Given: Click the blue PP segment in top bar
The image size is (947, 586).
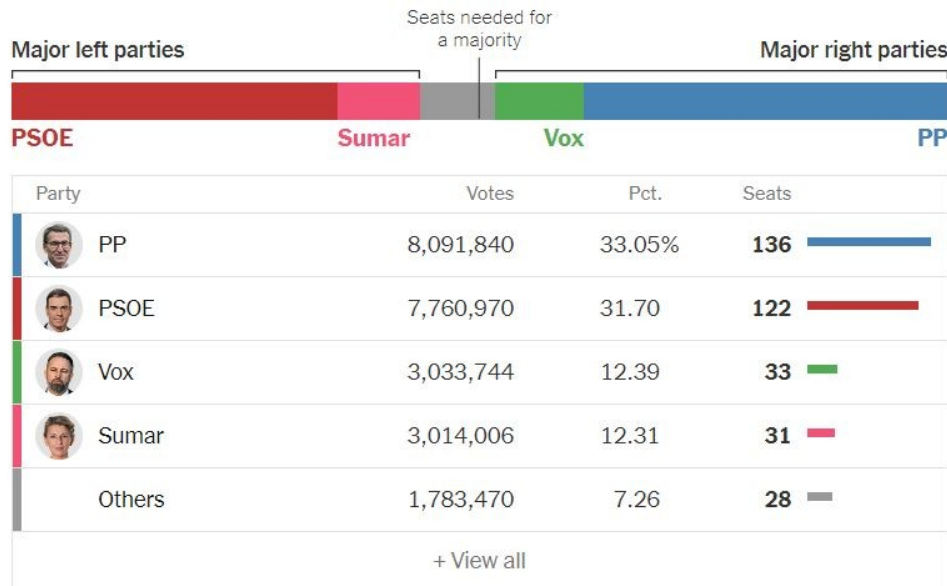Looking at the screenshot, I should (x=765, y=101).
